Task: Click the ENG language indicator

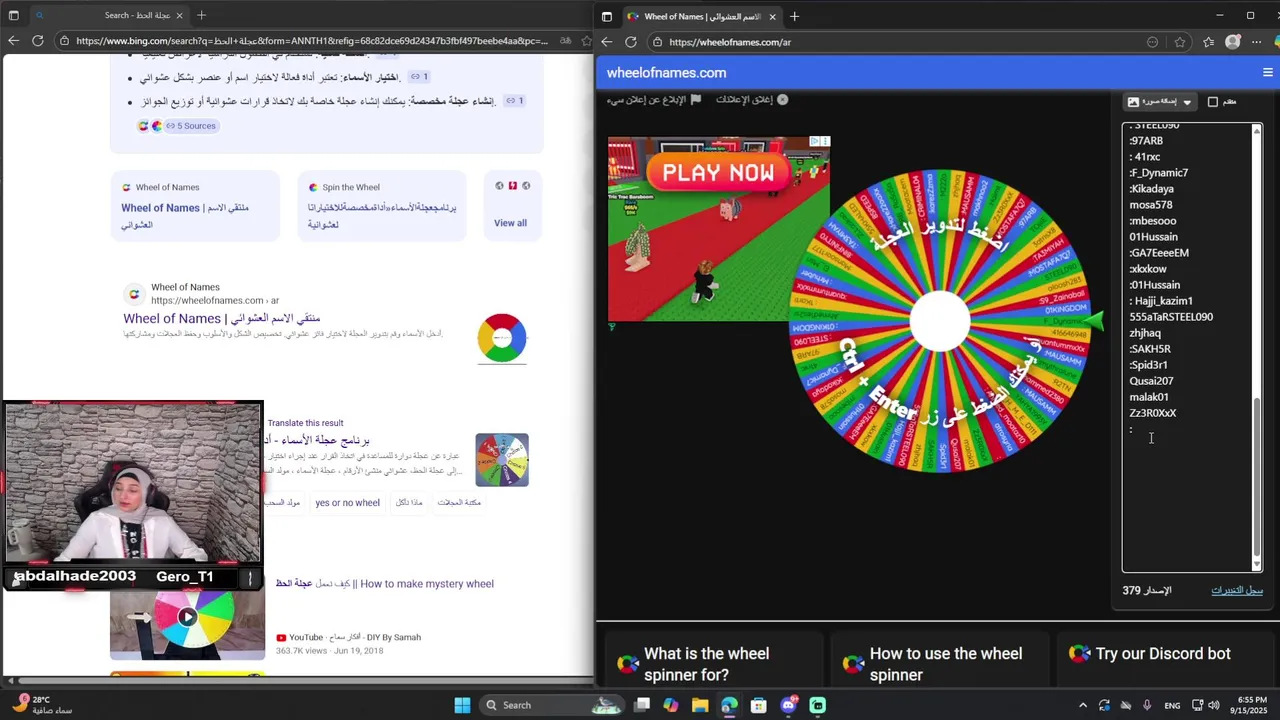Action: tap(1173, 705)
